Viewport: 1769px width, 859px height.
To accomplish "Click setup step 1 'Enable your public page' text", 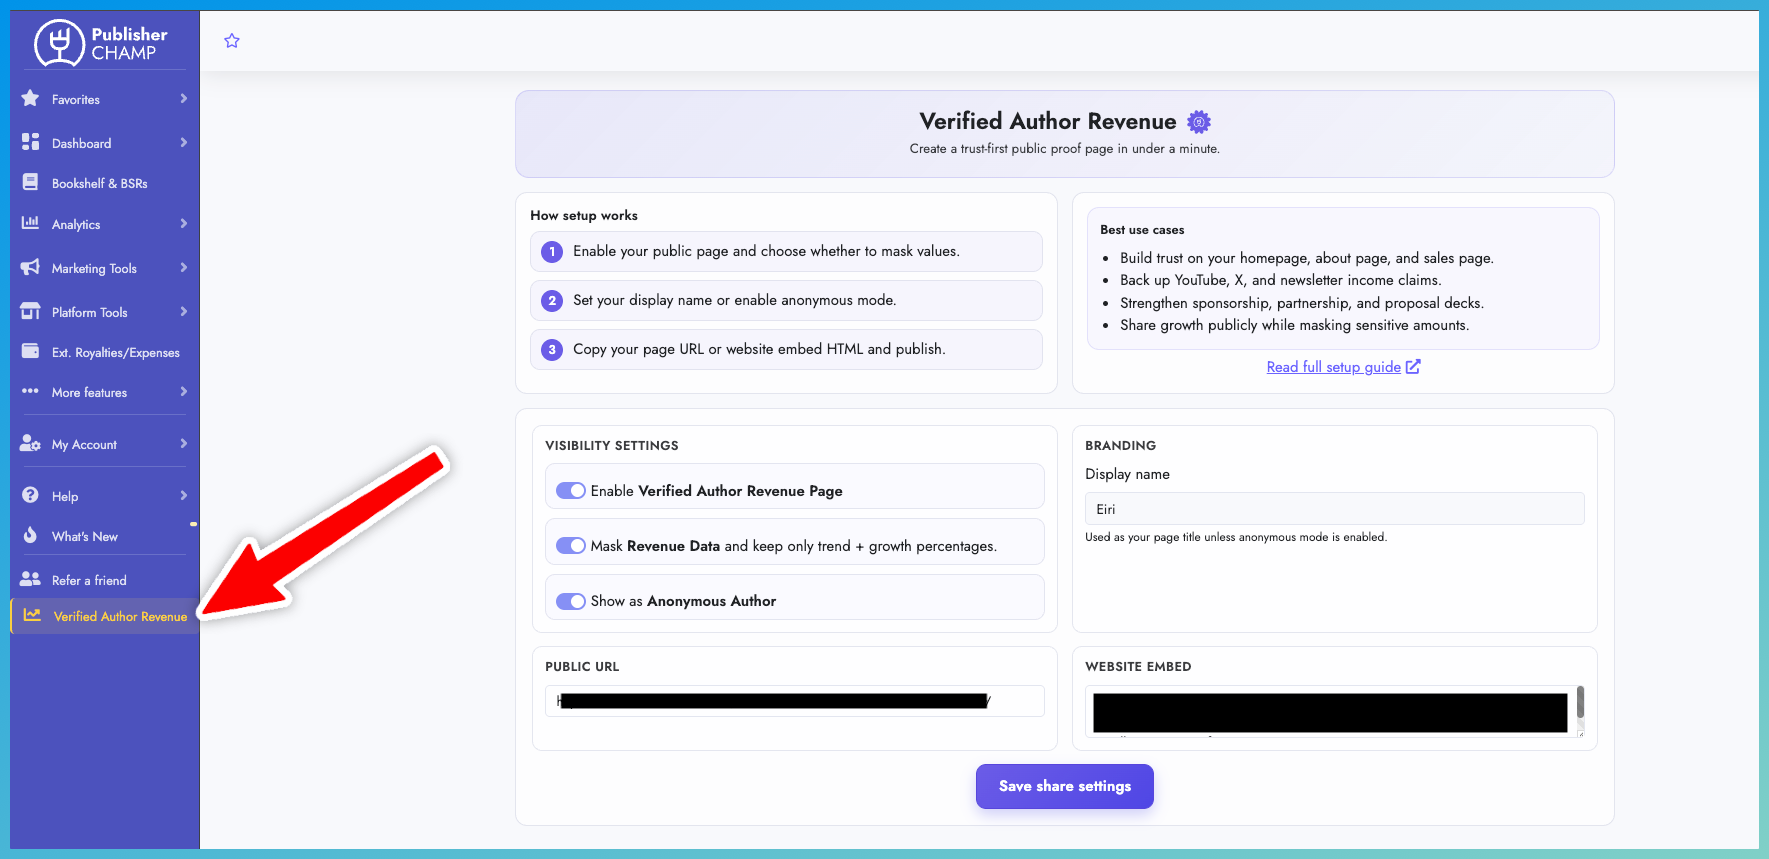I will (766, 251).
